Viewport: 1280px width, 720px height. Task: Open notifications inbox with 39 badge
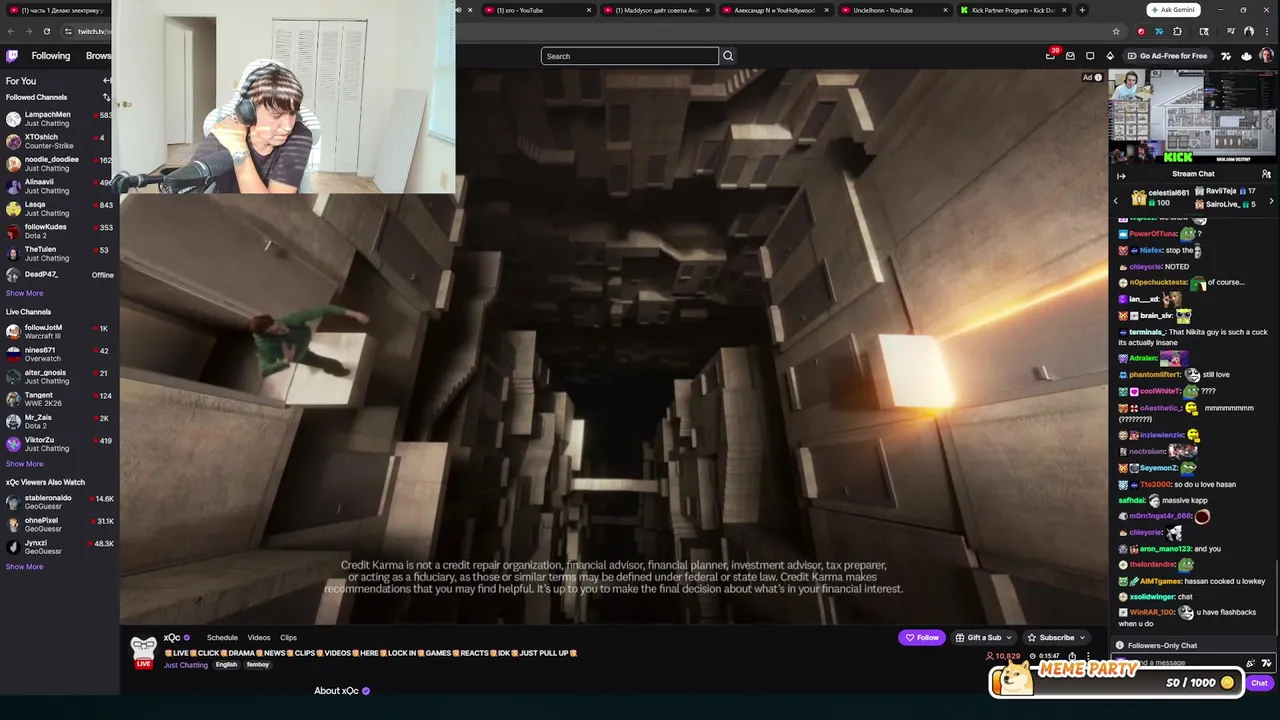[1050, 56]
